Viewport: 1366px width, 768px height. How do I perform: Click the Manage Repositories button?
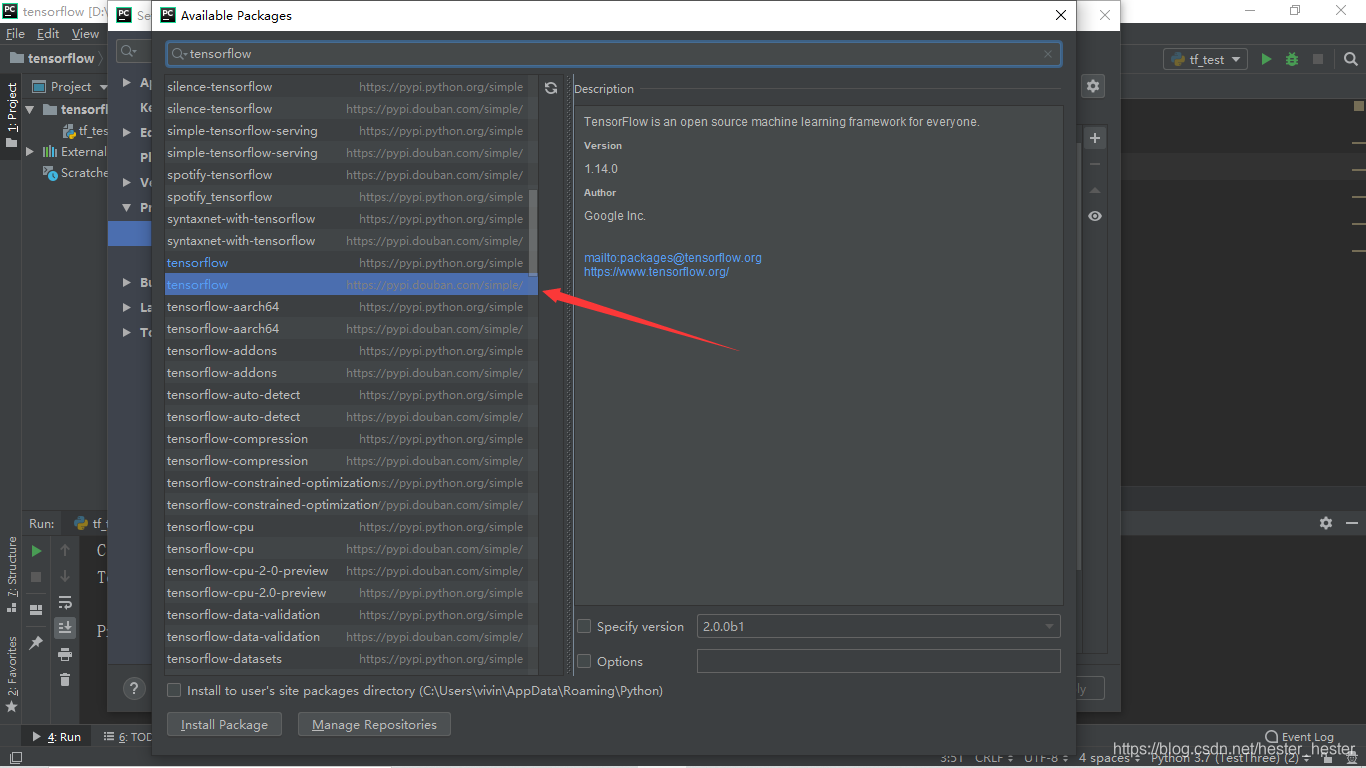[374, 724]
